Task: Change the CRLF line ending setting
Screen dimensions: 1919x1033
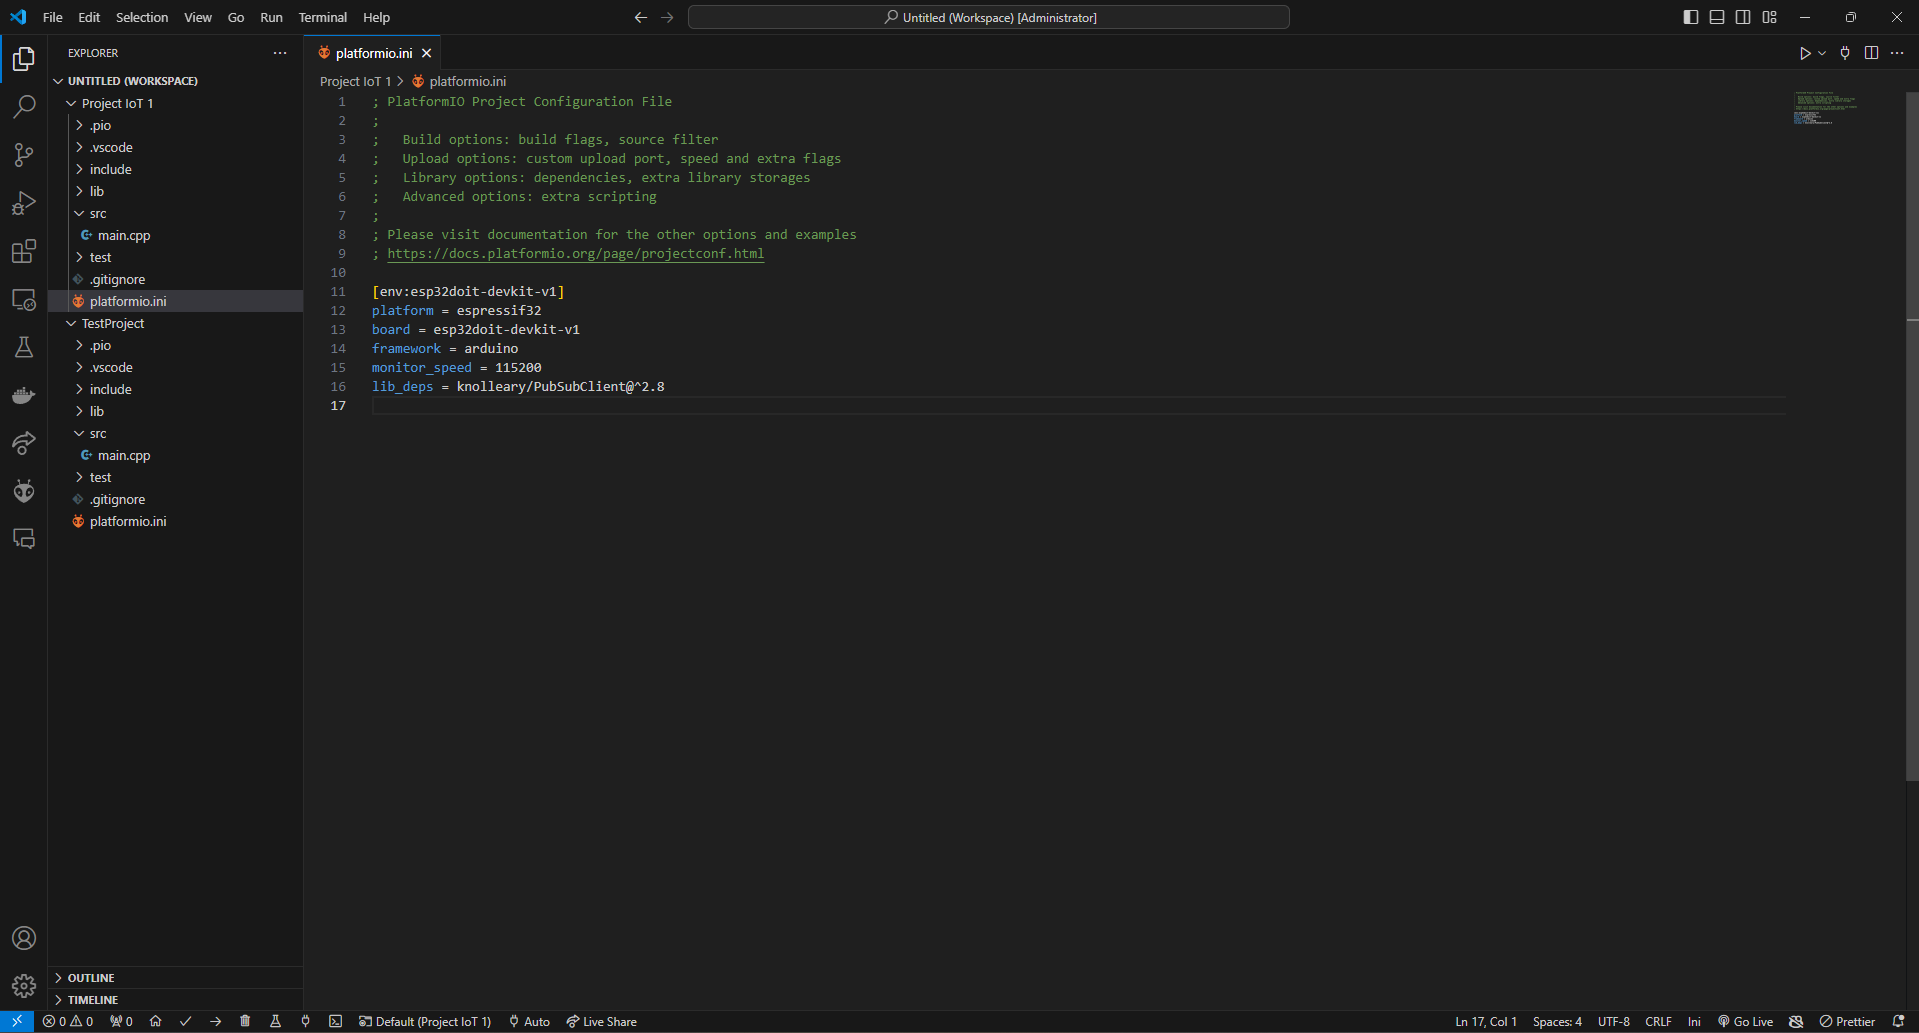Action: (x=1658, y=1021)
